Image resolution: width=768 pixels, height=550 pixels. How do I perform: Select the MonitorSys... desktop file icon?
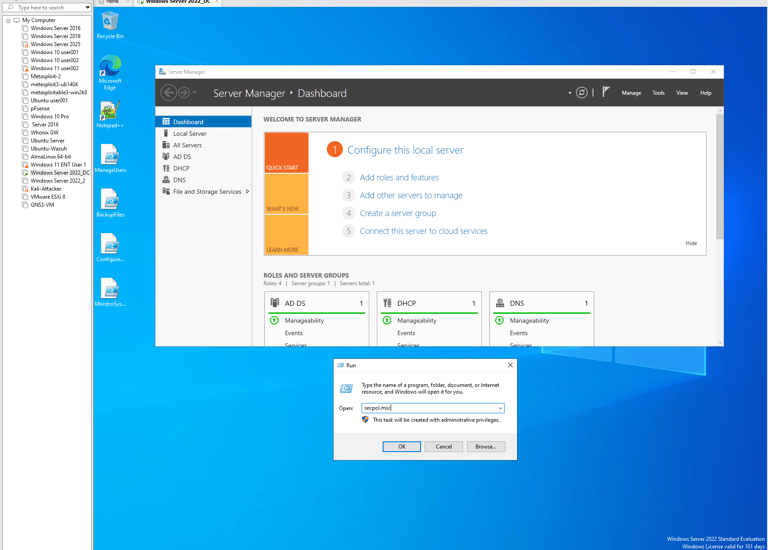(x=110, y=292)
